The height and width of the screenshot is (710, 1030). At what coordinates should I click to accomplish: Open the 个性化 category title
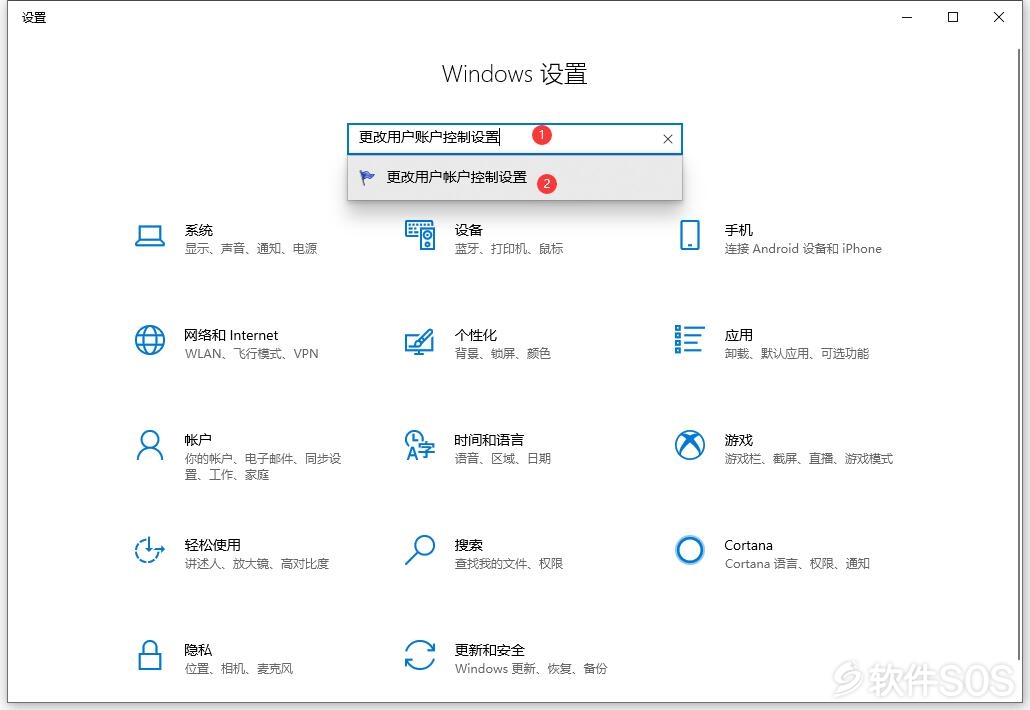pyautogui.click(x=476, y=335)
